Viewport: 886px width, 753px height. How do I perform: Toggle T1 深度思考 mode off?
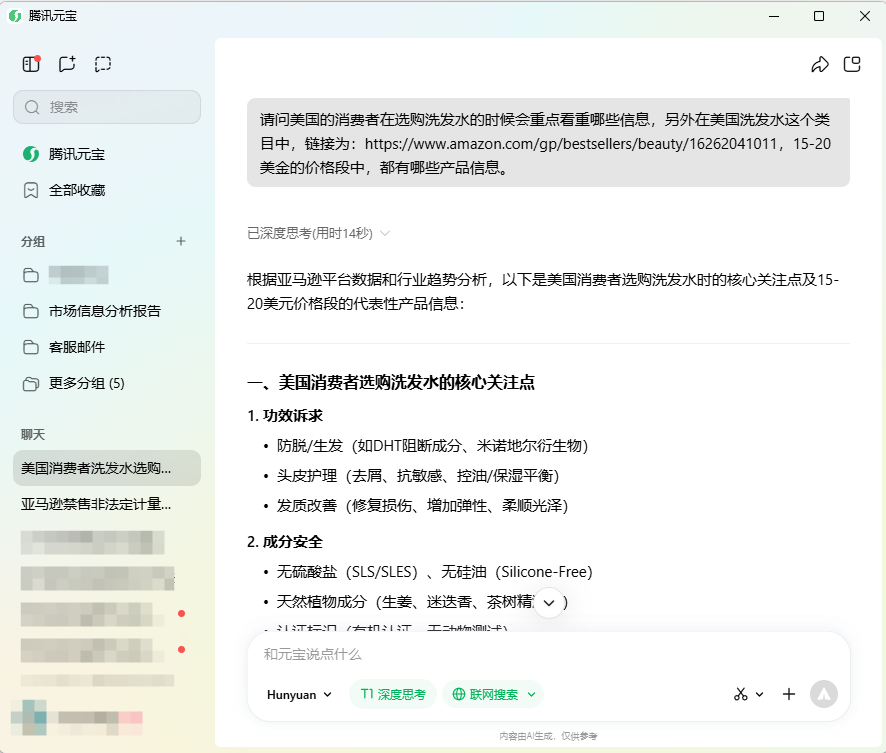coord(392,694)
